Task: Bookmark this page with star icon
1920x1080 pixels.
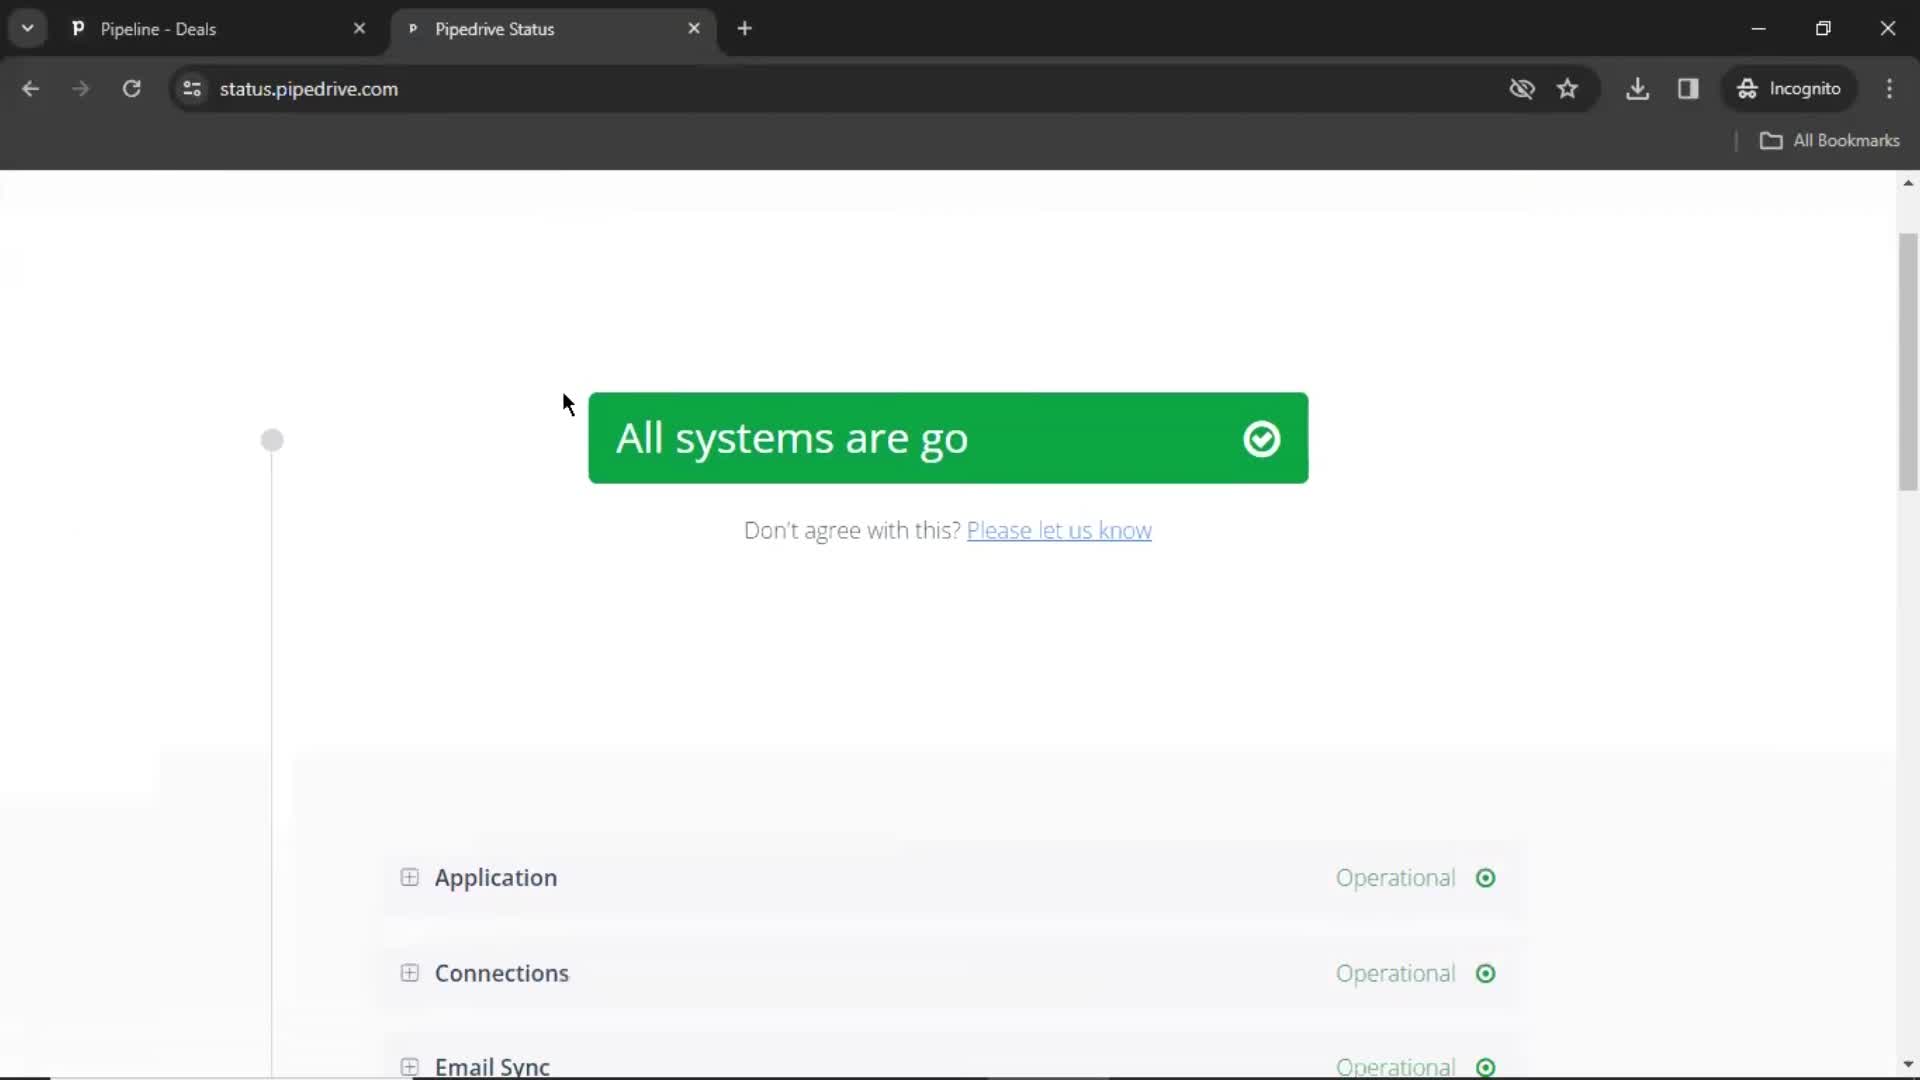Action: pos(1567,89)
